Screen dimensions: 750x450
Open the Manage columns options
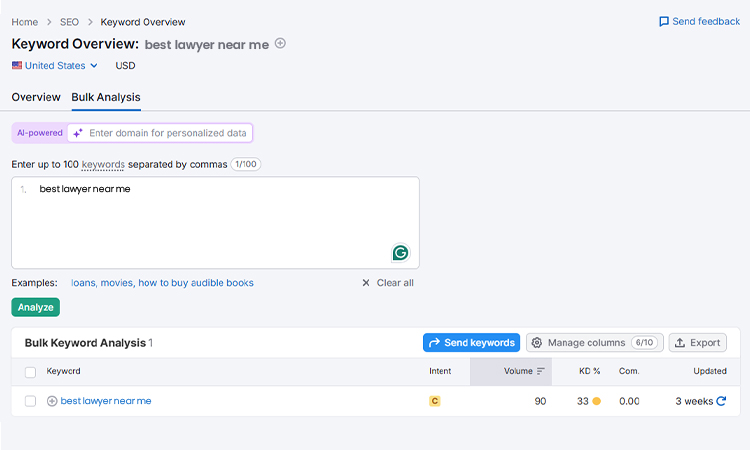[595, 342]
